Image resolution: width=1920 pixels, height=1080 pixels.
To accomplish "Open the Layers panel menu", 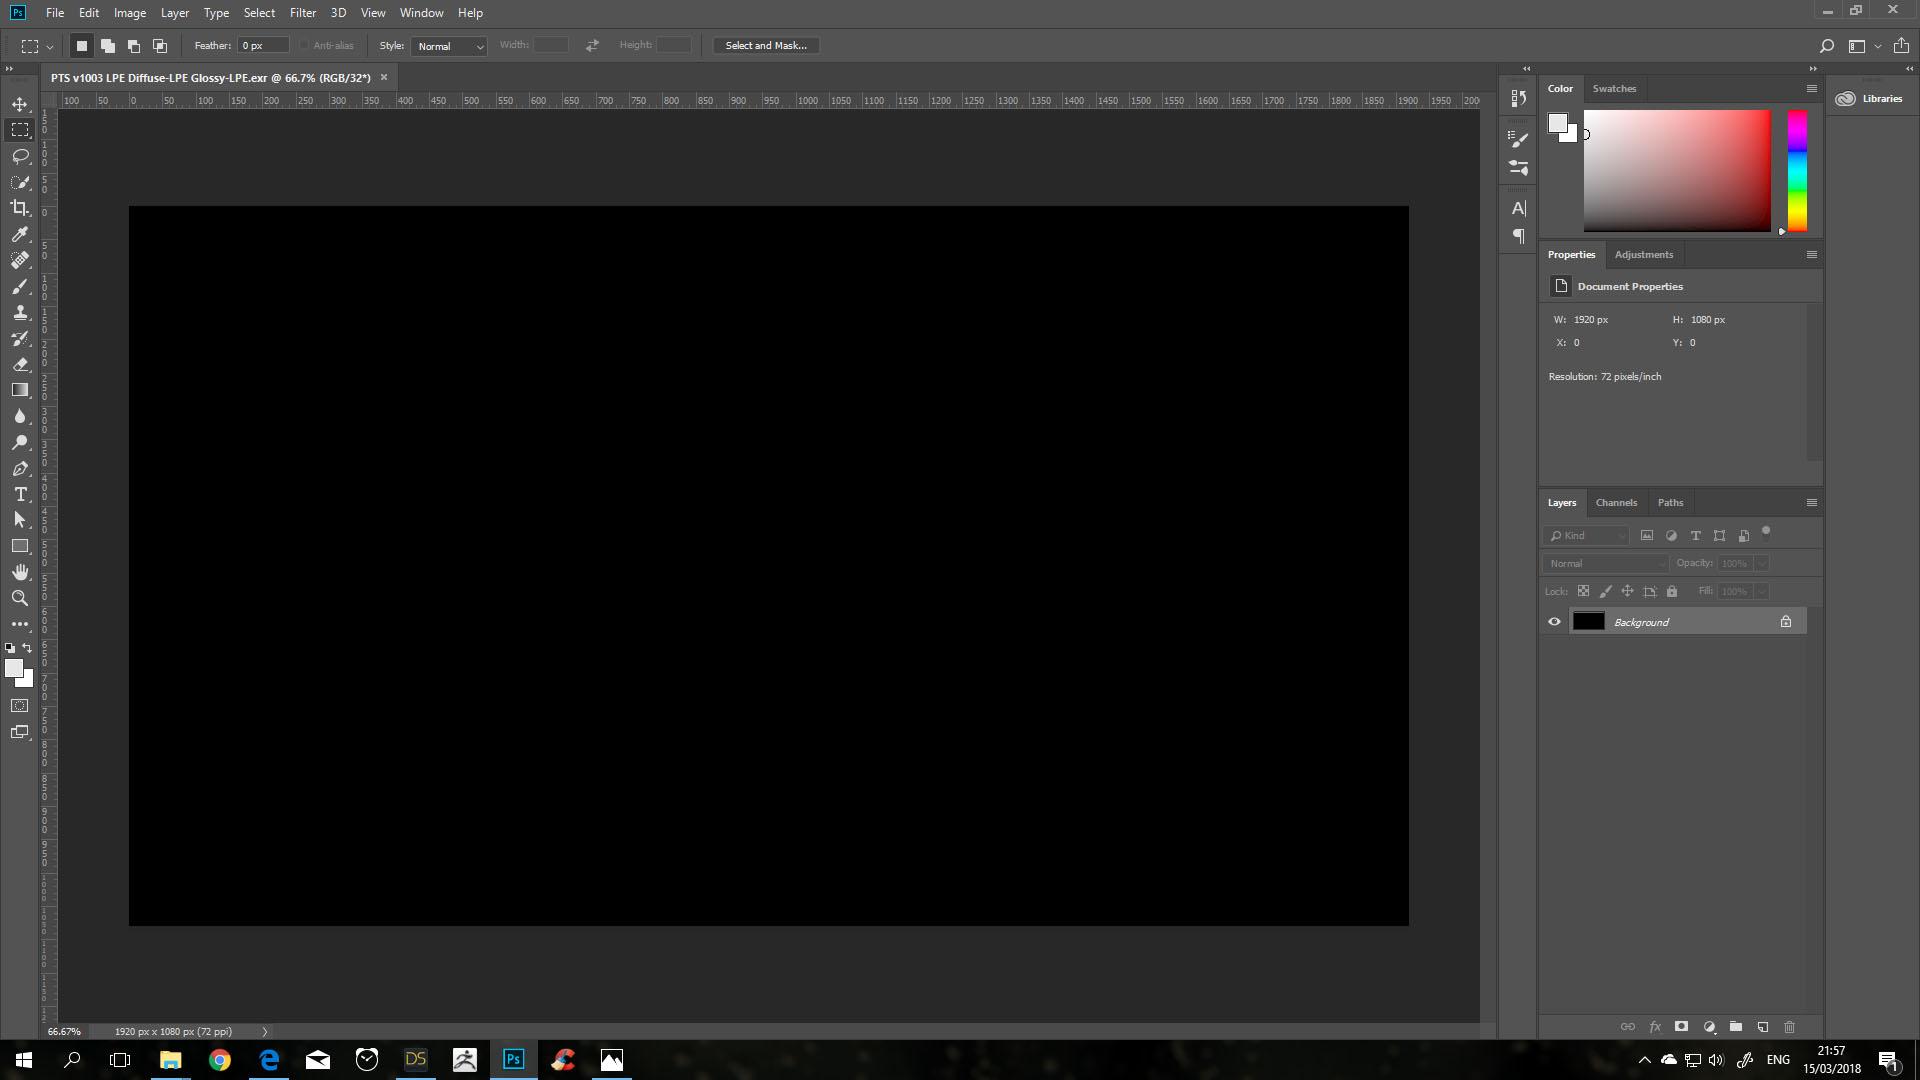I will (x=1811, y=503).
